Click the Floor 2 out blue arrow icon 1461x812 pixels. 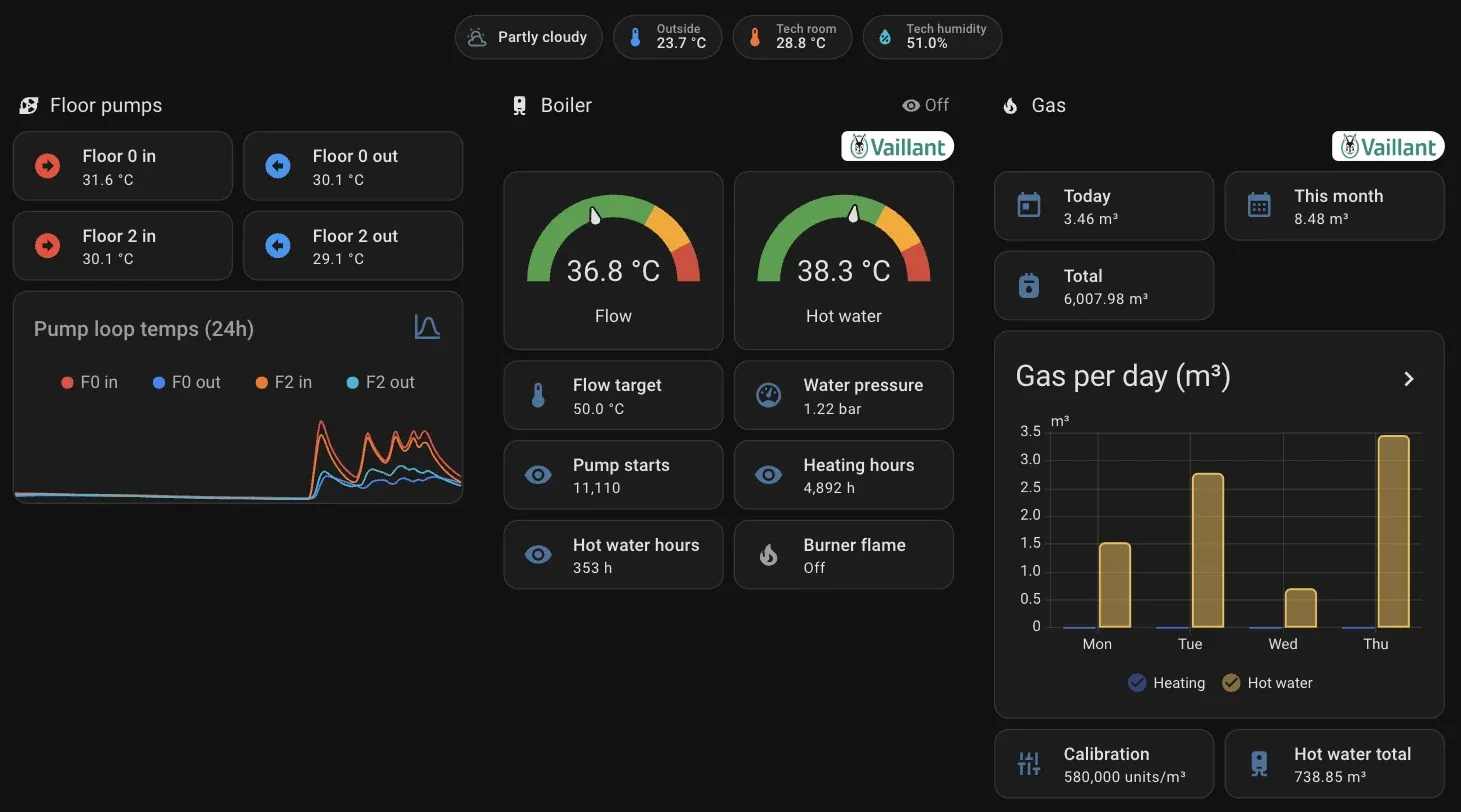pyautogui.click(x=278, y=246)
